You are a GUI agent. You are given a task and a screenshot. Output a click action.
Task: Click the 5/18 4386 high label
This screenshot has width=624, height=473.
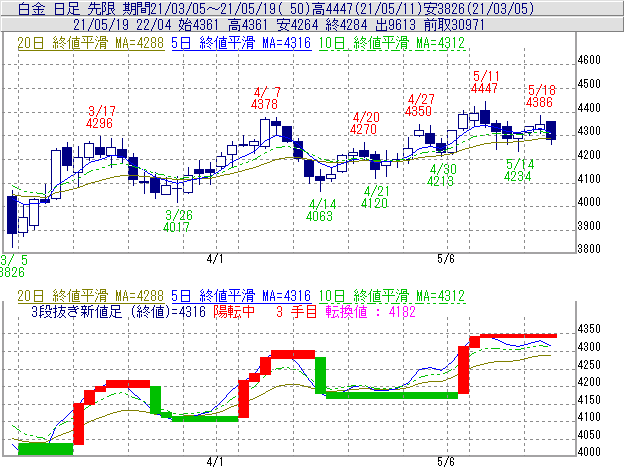point(540,96)
